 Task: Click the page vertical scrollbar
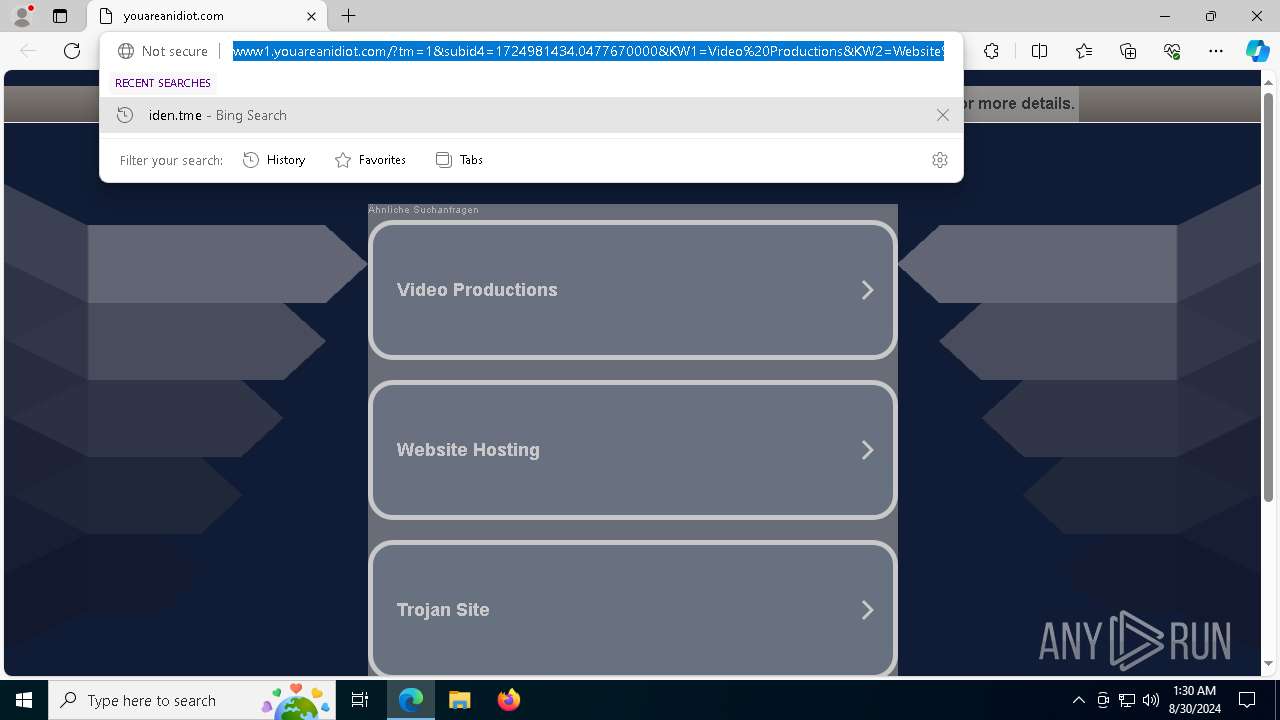click(1268, 300)
